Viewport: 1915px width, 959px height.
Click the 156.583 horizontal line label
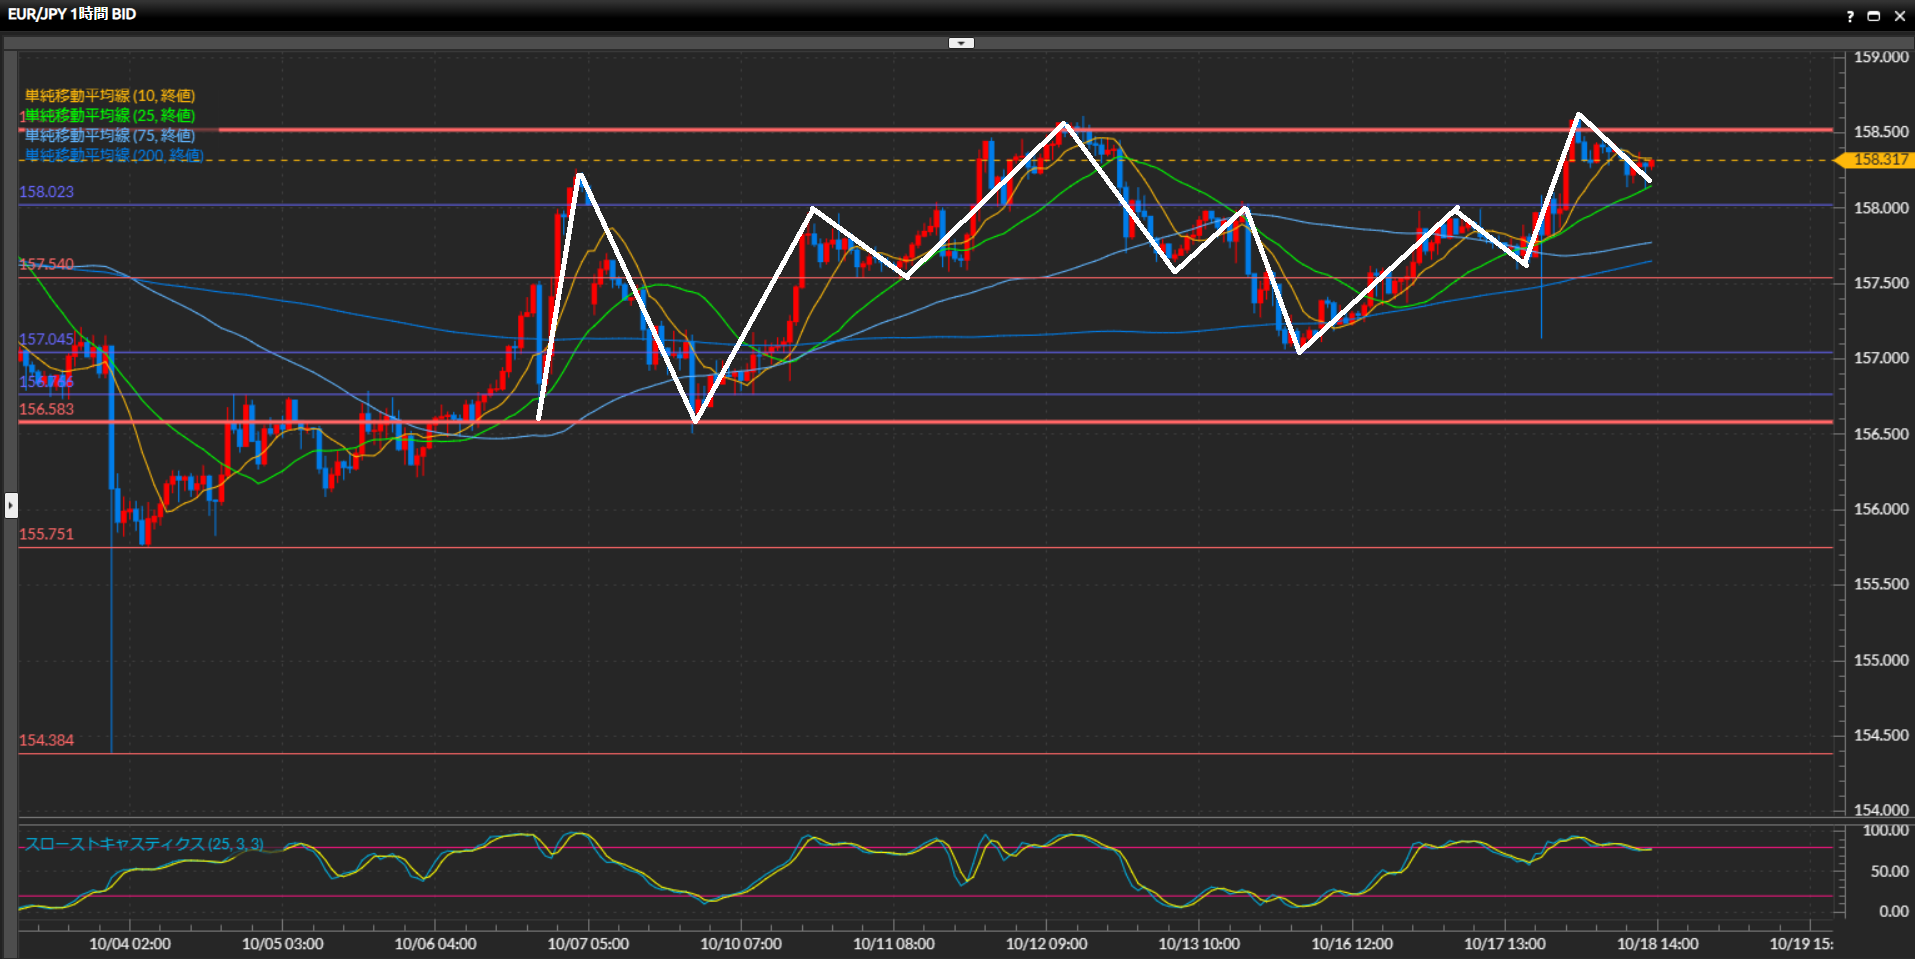coord(47,409)
